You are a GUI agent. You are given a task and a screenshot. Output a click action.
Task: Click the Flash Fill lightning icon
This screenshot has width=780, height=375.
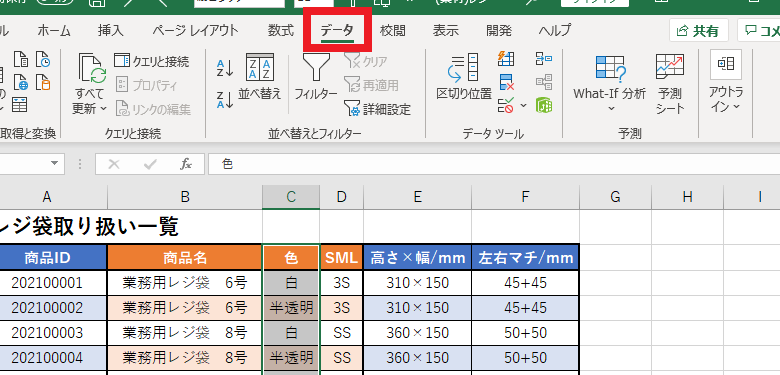(506, 59)
